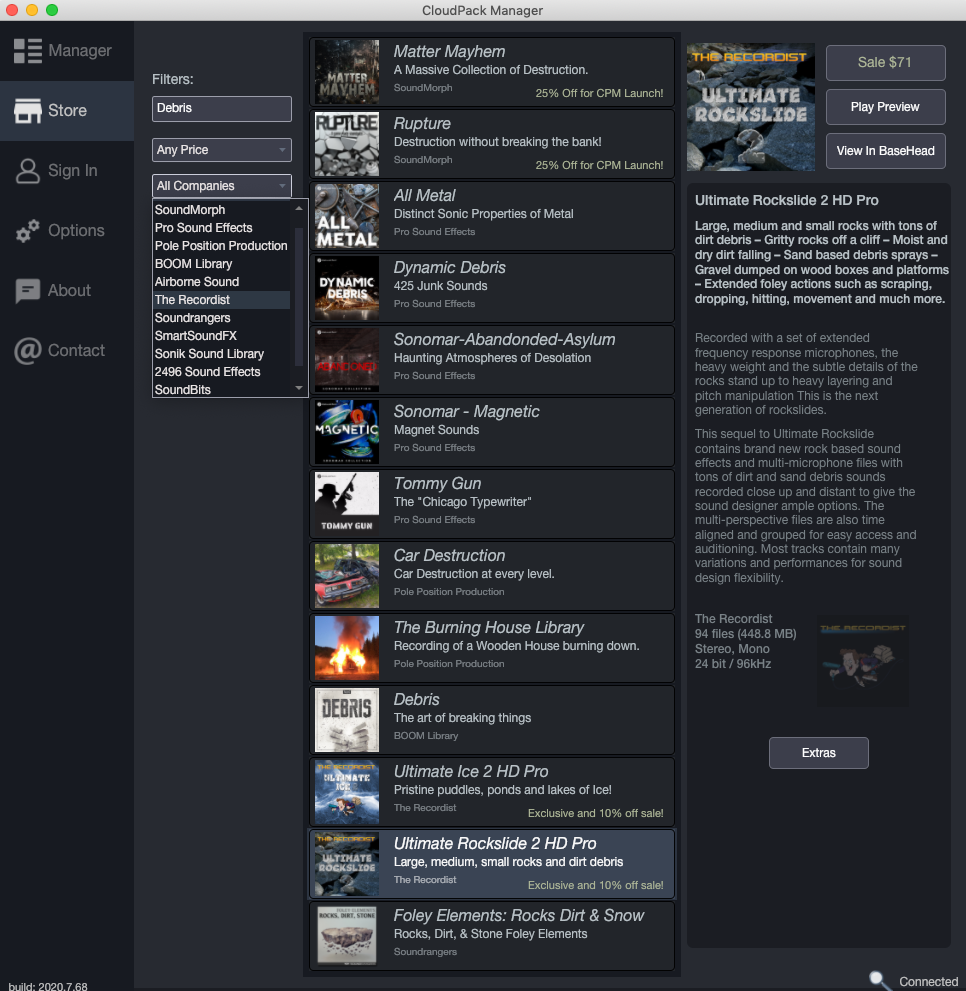
Task: Click Rupture 25% Off for CPM Launch text
Action: click(599, 165)
